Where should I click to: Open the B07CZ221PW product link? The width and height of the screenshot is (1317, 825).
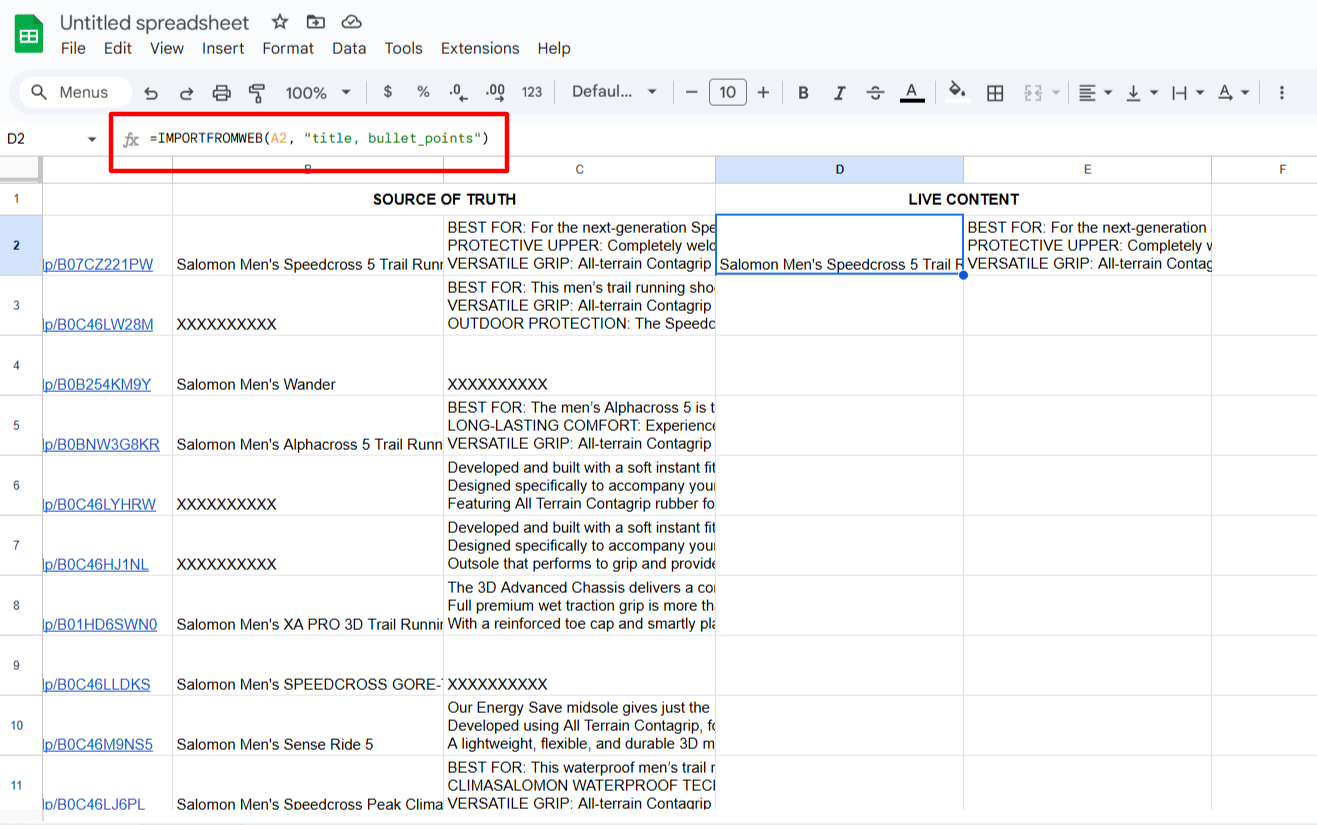coord(98,265)
